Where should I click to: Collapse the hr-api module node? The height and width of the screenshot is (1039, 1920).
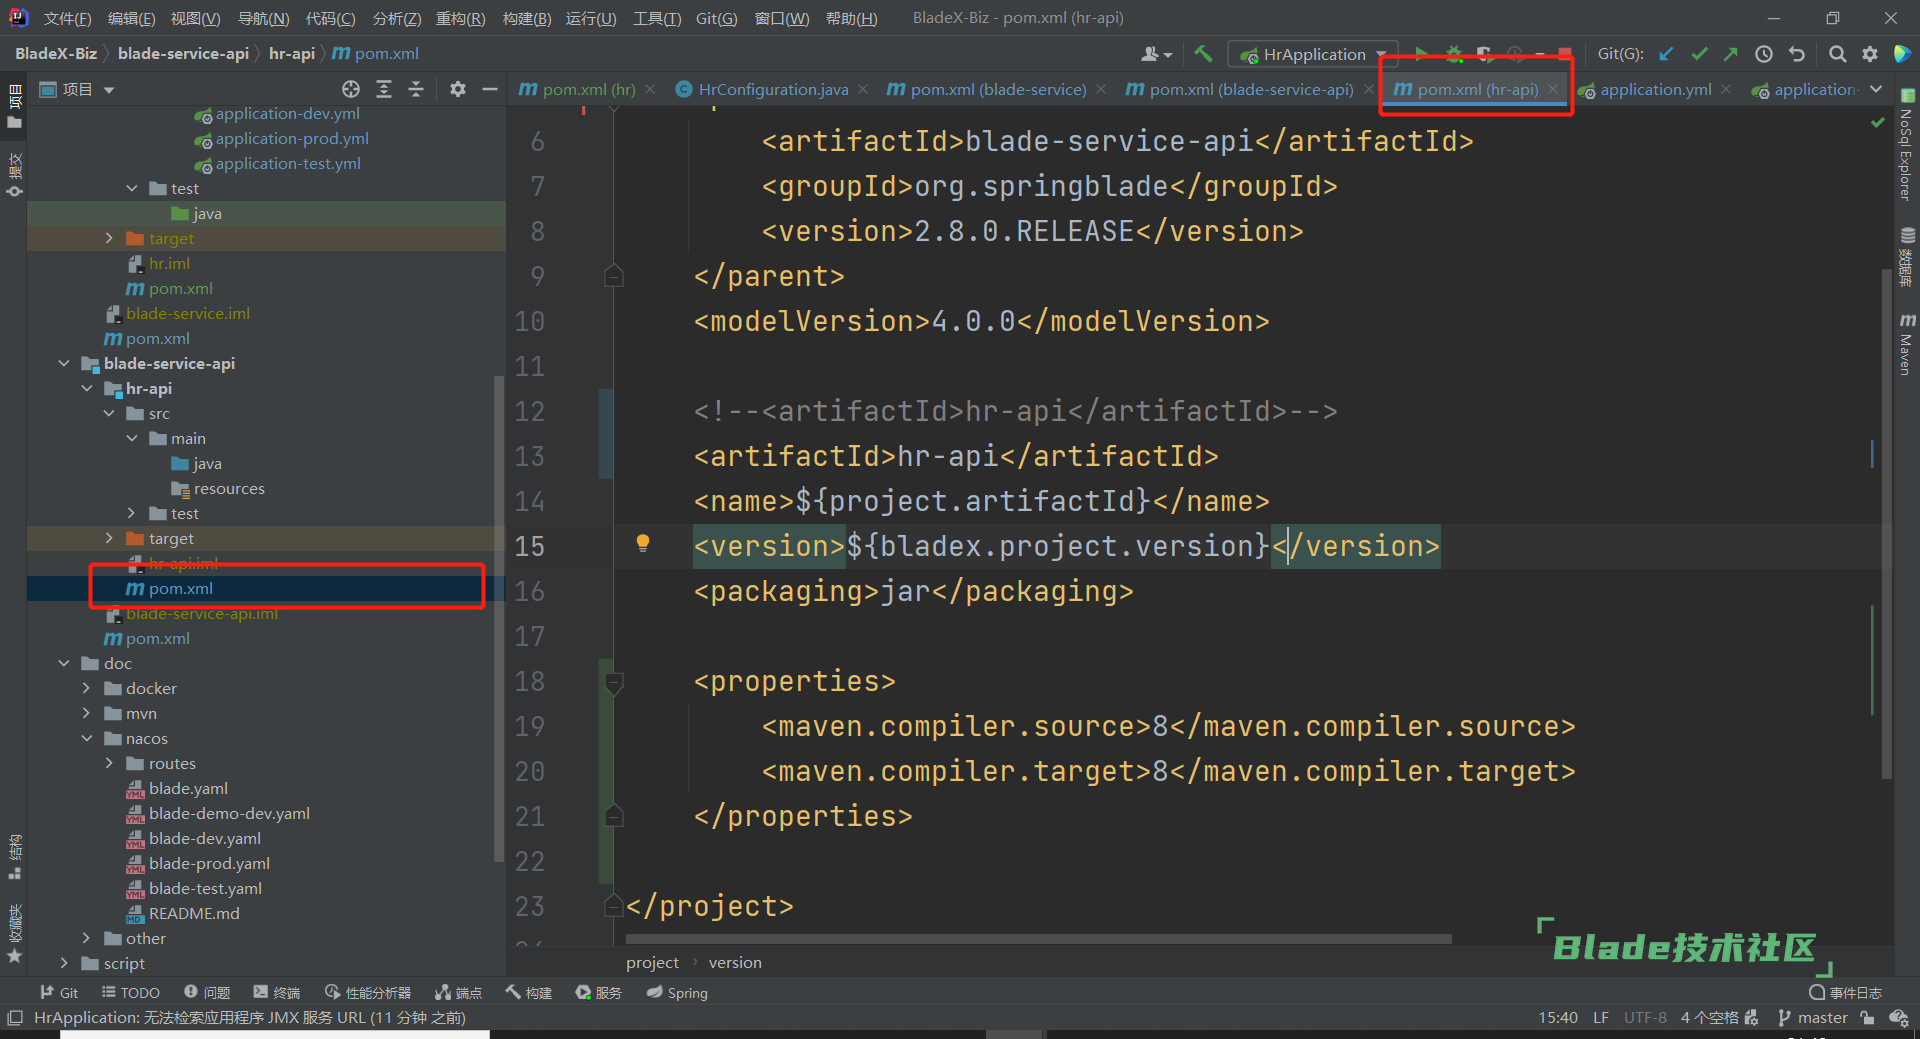pos(87,388)
